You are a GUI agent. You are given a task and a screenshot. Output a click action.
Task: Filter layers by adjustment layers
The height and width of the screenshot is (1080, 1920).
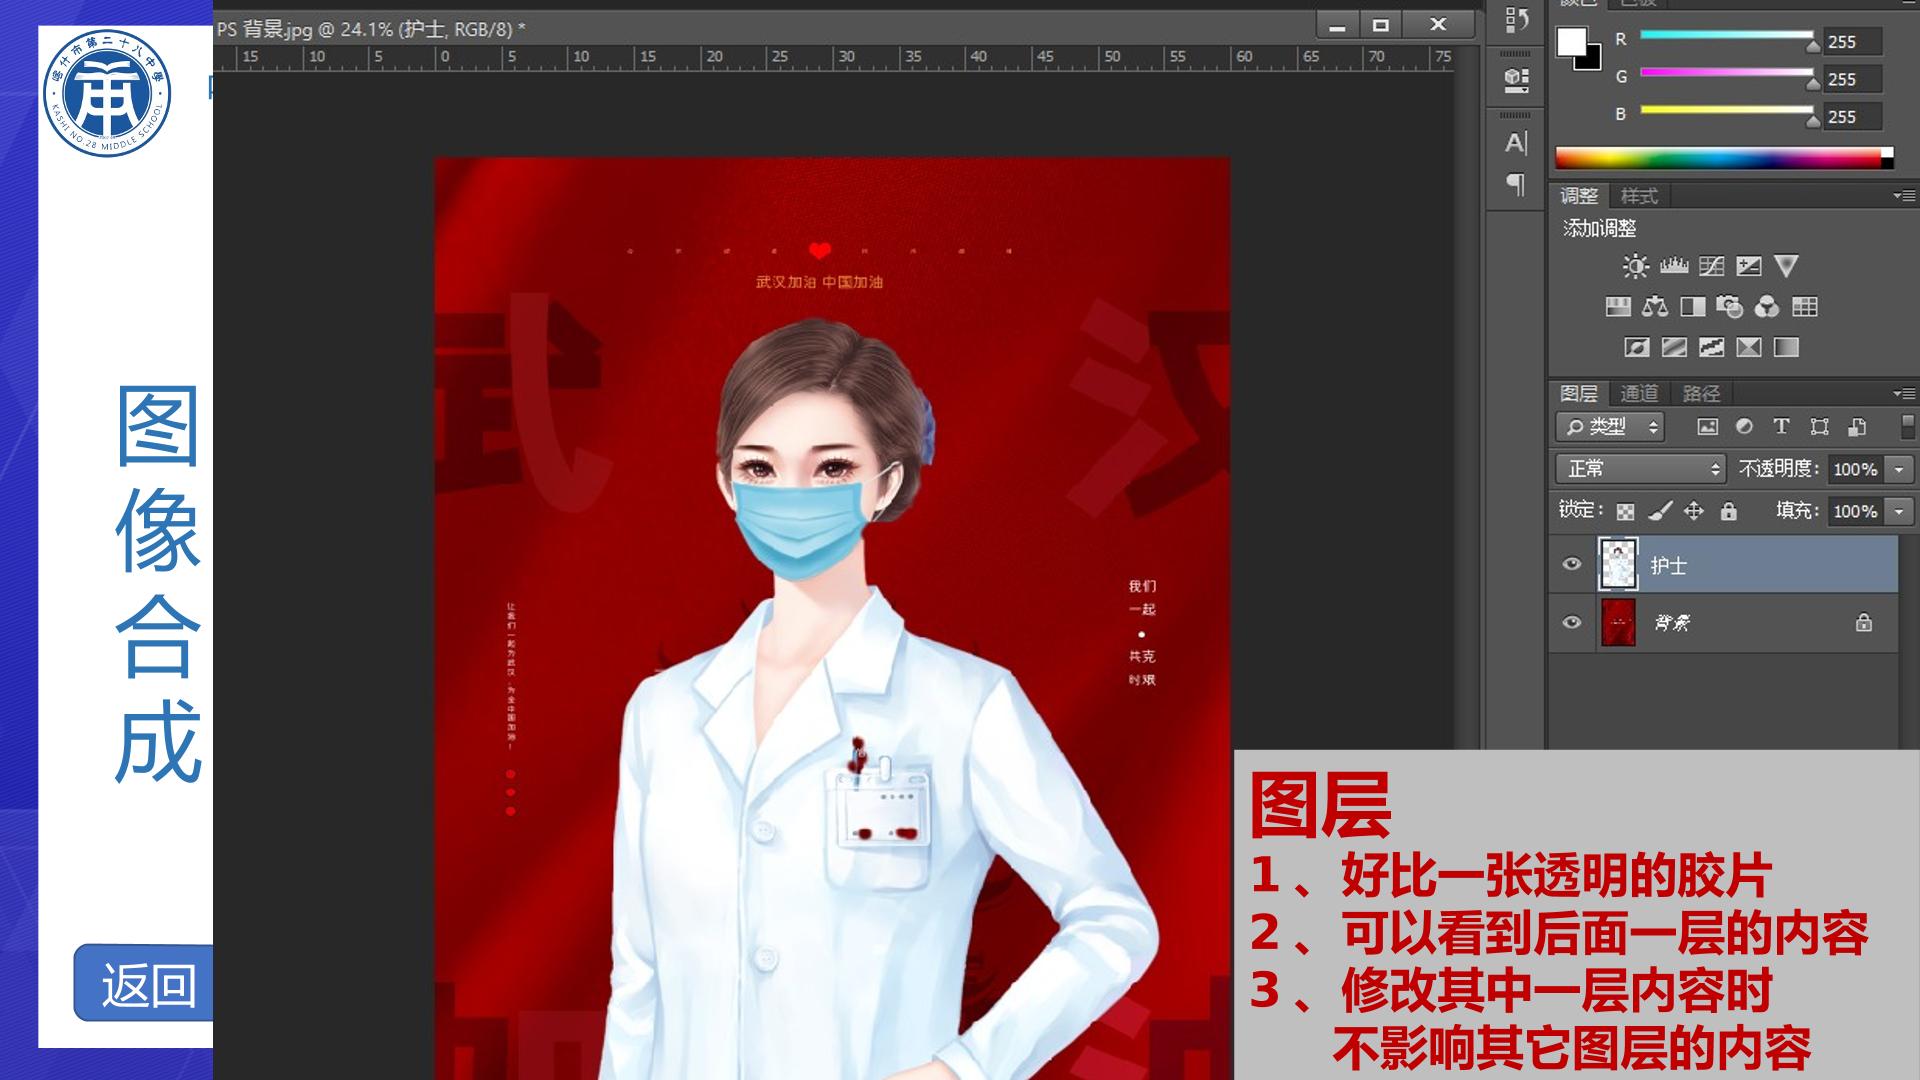point(1744,427)
